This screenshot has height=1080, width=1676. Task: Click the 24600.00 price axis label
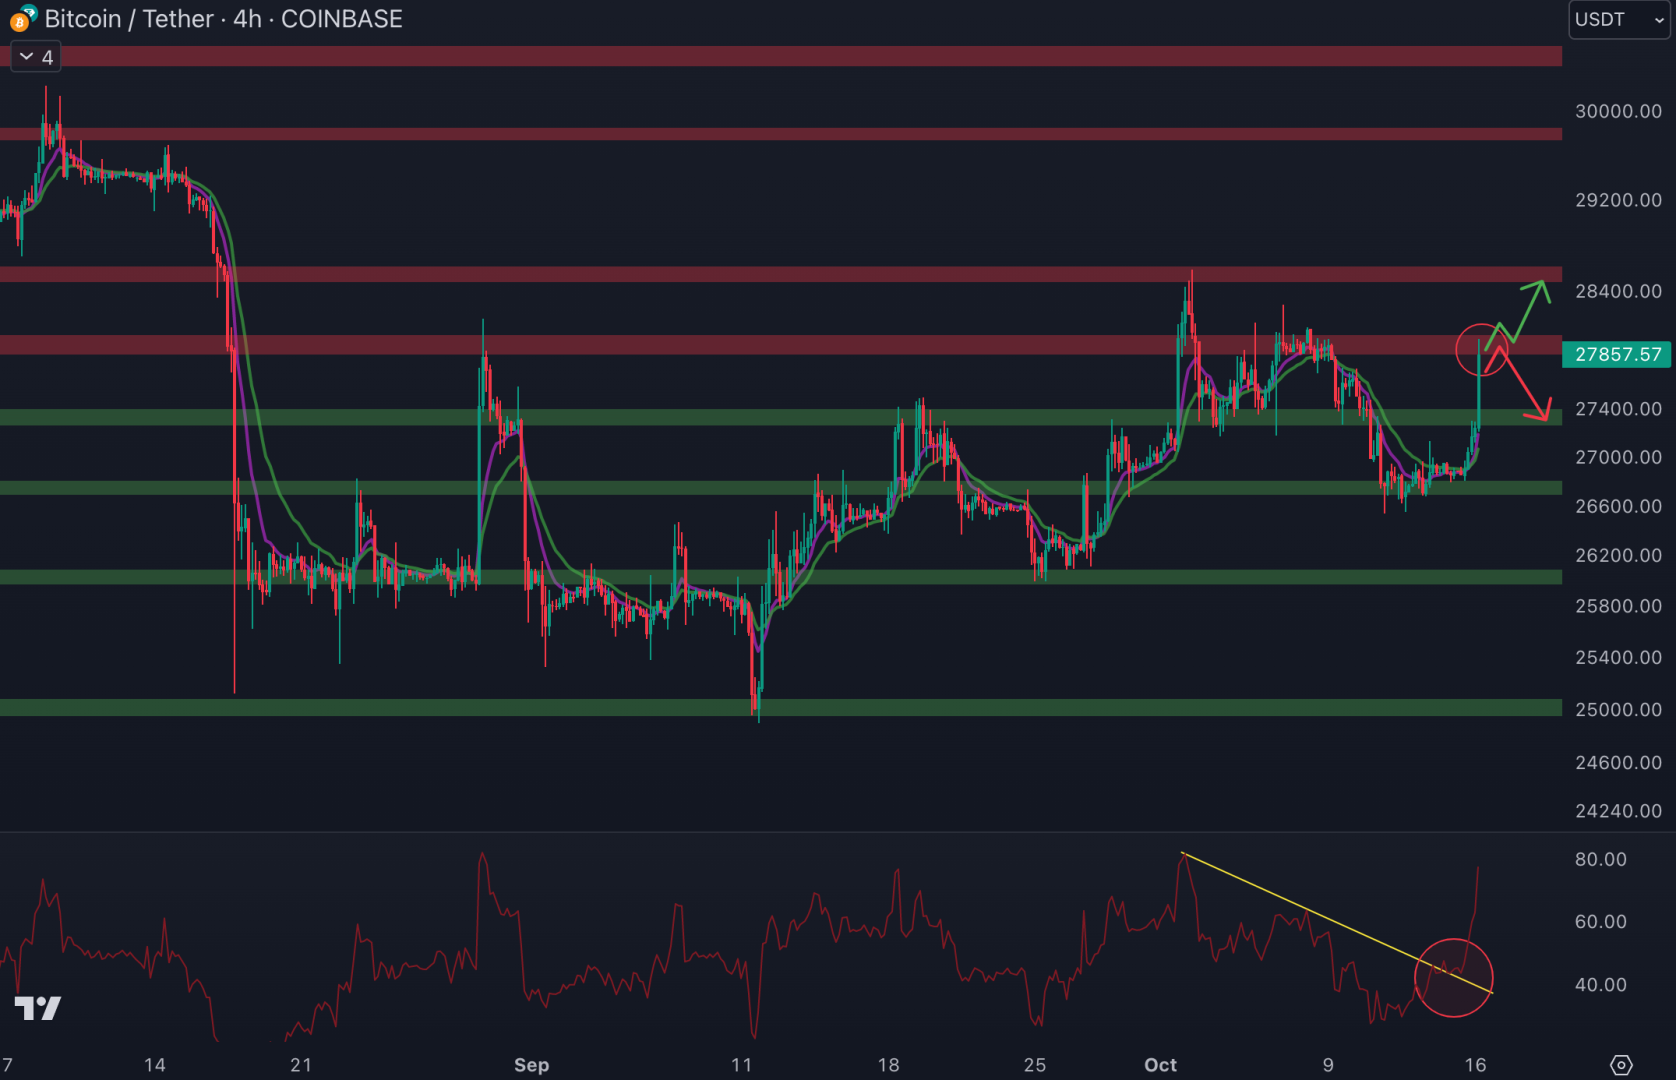click(x=1618, y=762)
